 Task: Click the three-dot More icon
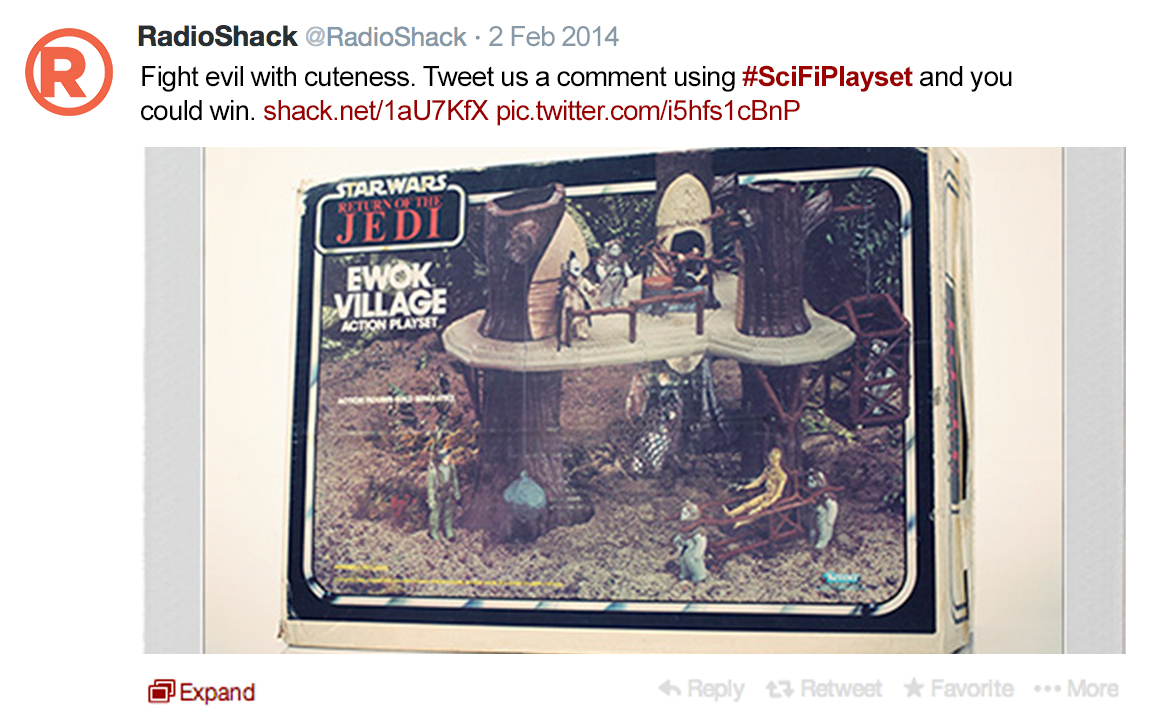(1047, 688)
